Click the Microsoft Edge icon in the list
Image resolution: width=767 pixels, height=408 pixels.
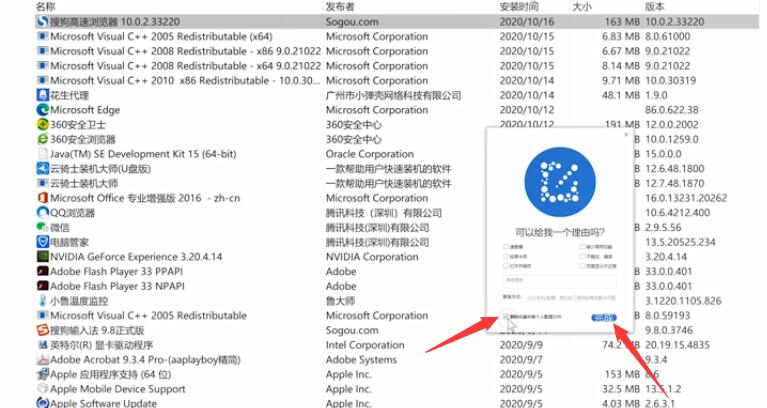pos(43,110)
